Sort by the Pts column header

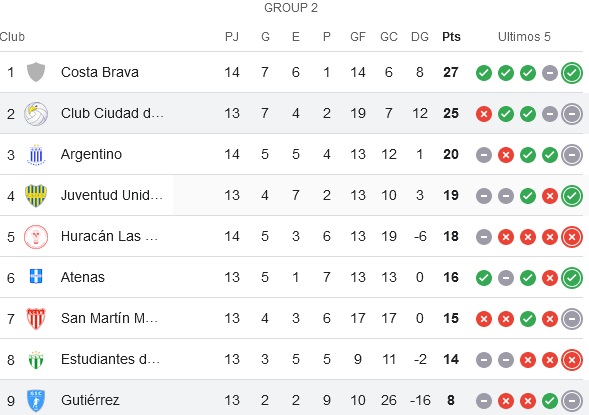[x=451, y=37]
